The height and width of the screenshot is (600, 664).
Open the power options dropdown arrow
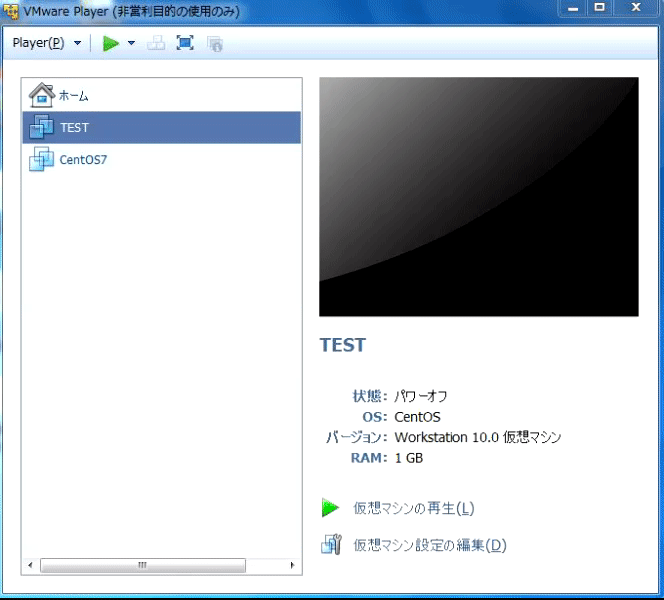(x=131, y=43)
